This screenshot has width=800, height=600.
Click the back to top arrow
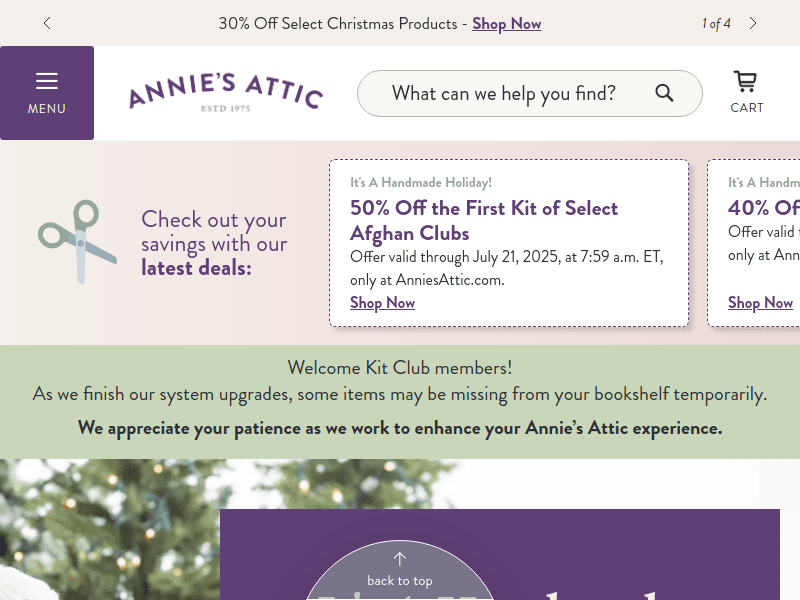[399, 558]
